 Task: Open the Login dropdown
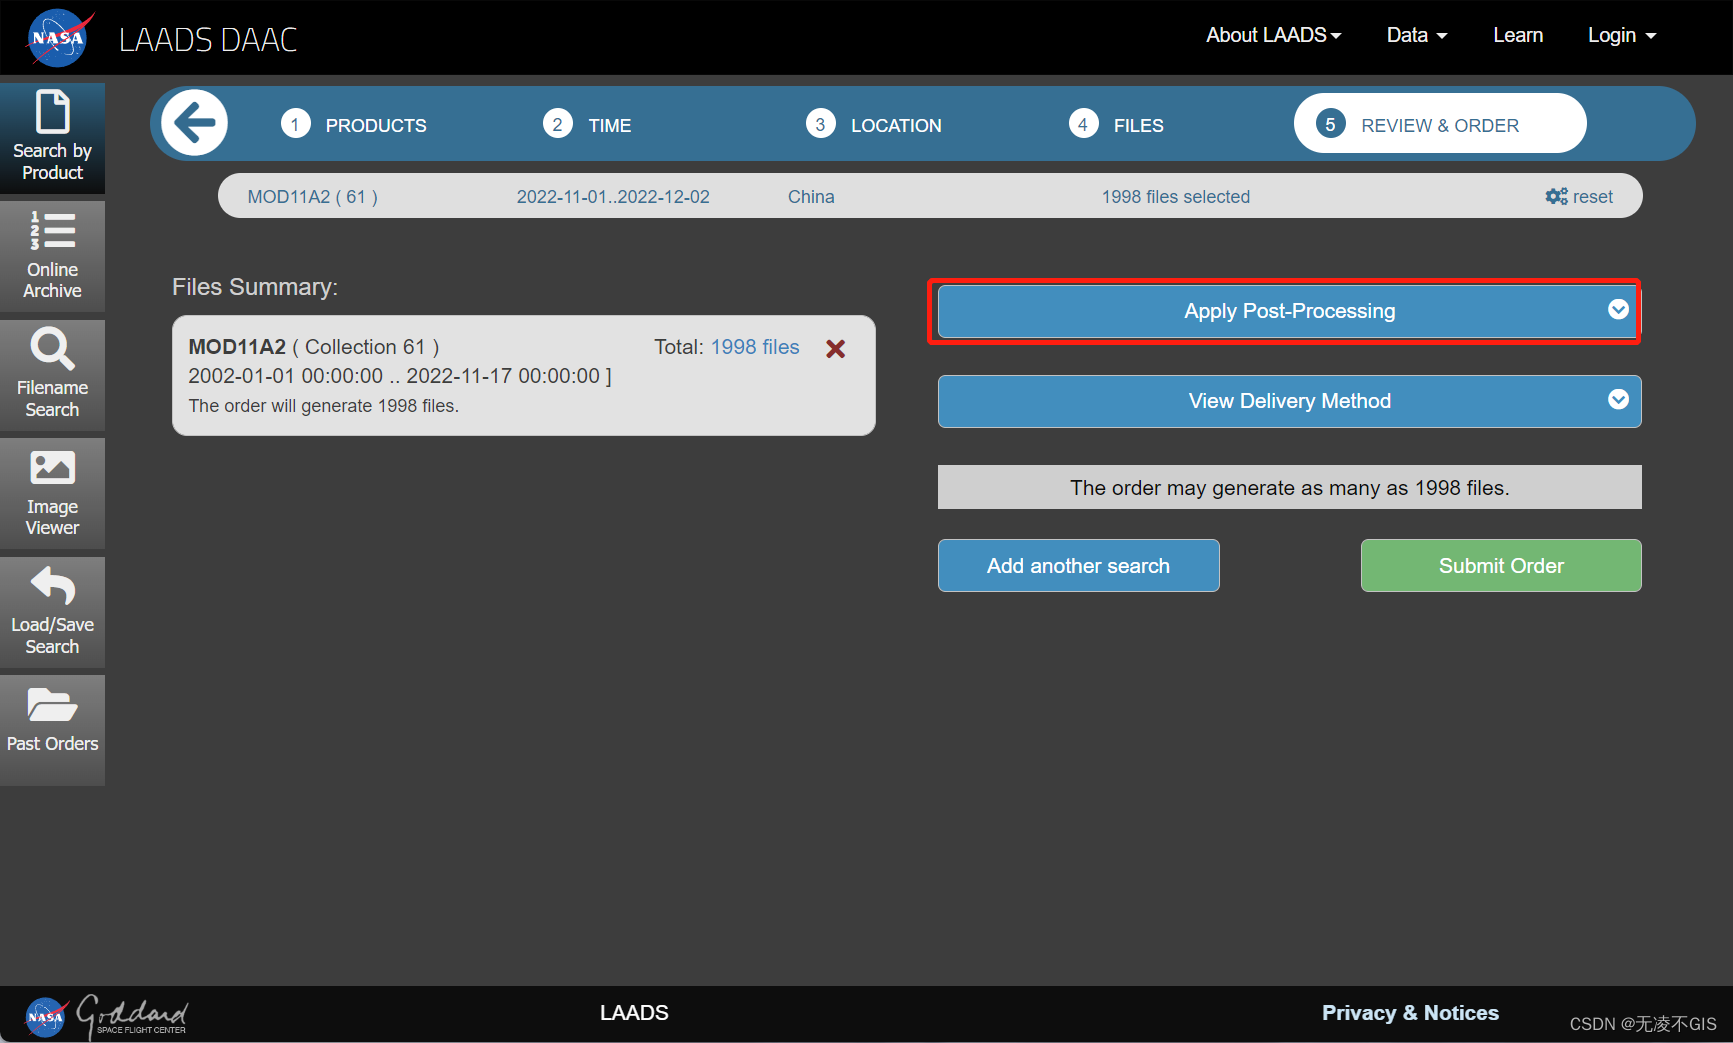tap(1622, 35)
